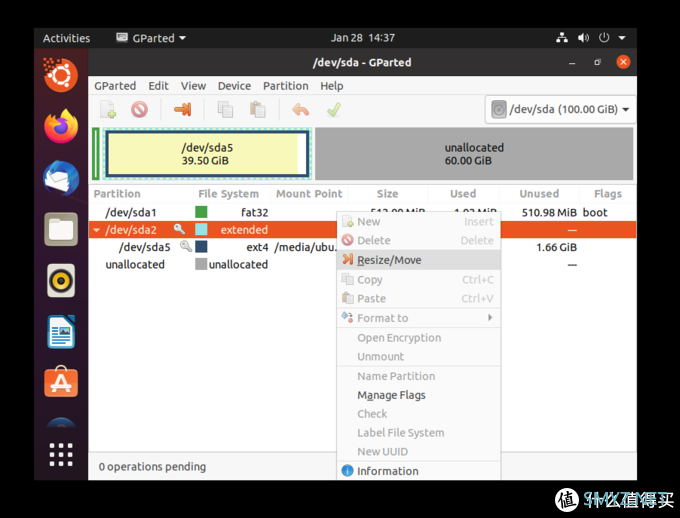Launch Firefox from the dock
This screenshot has height=518, width=680.
coord(61,126)
